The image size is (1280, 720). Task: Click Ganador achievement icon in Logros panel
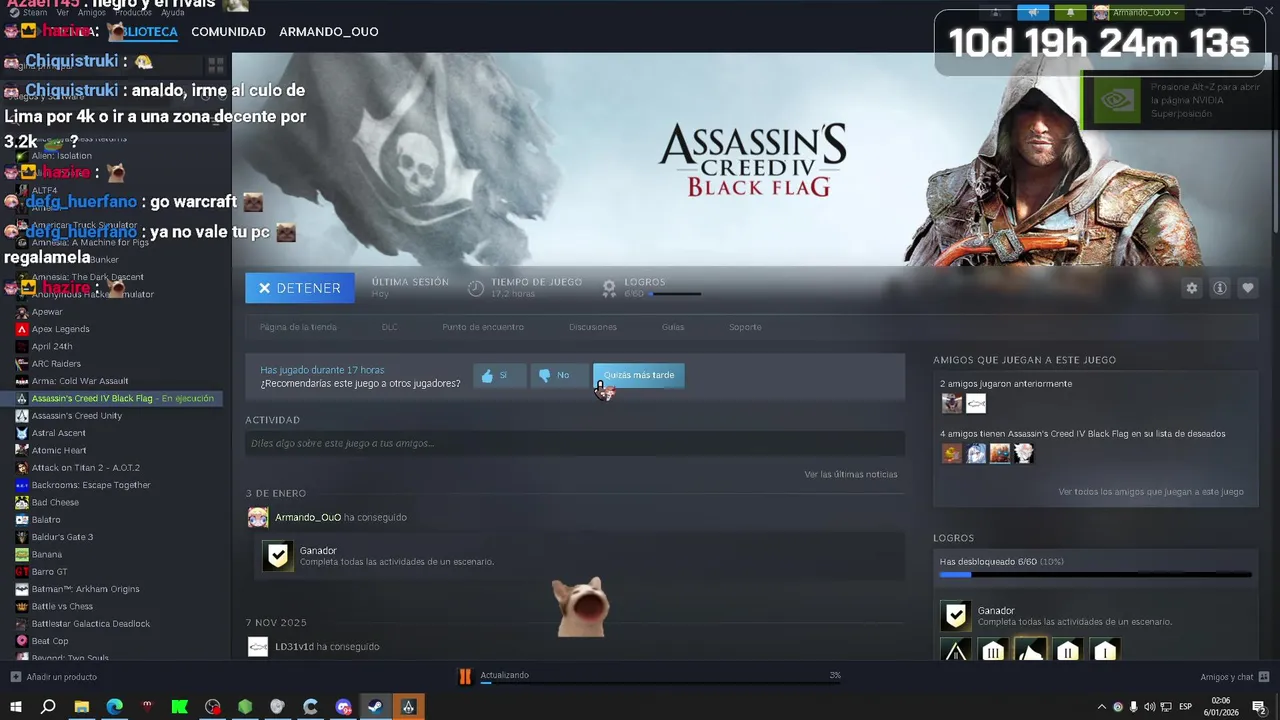click(956, 616)
